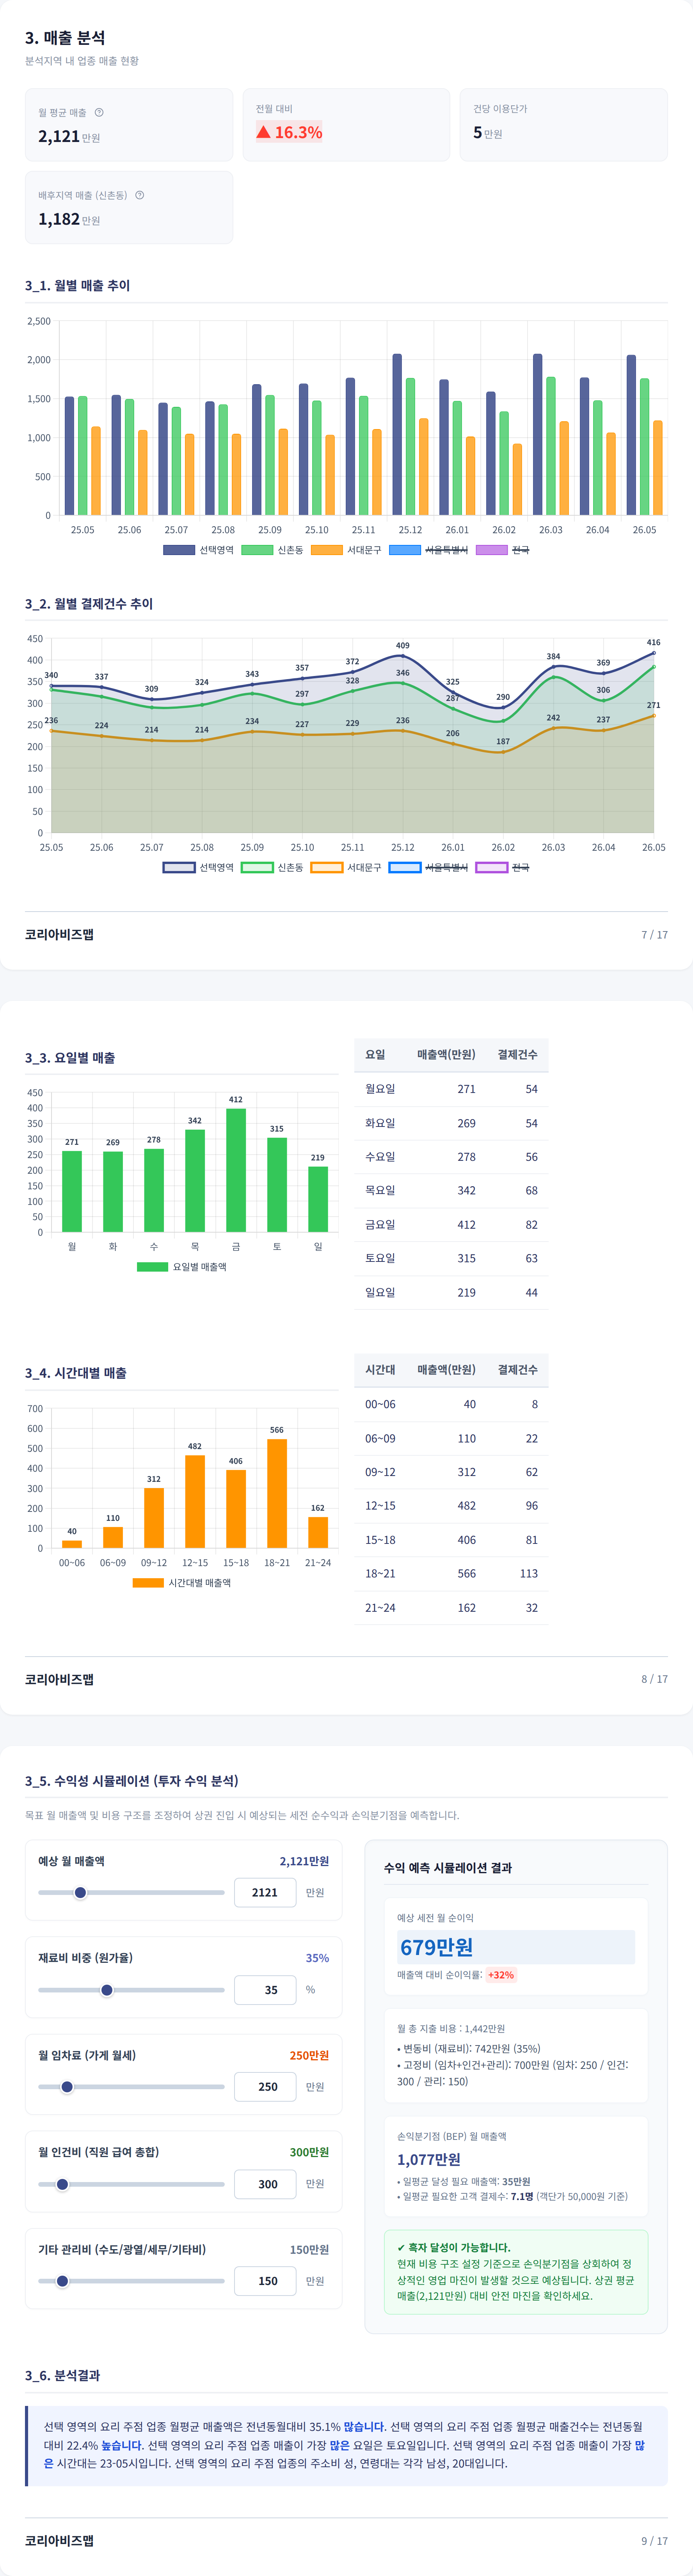This screenshot has height=2576, width=693.
Task: Click the +32% profit rate badge
Action: pos(501,1975)
